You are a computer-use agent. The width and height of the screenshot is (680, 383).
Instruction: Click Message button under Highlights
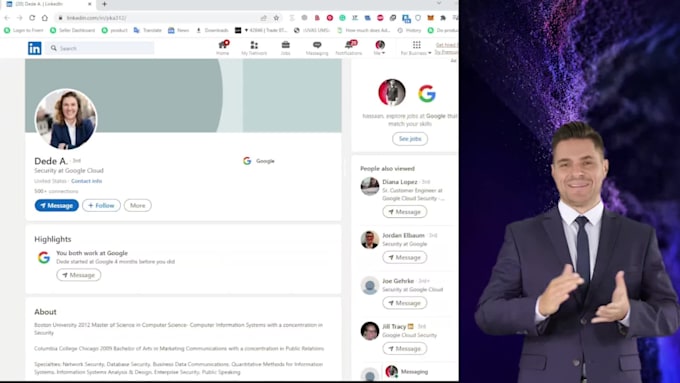coord(78,275)
